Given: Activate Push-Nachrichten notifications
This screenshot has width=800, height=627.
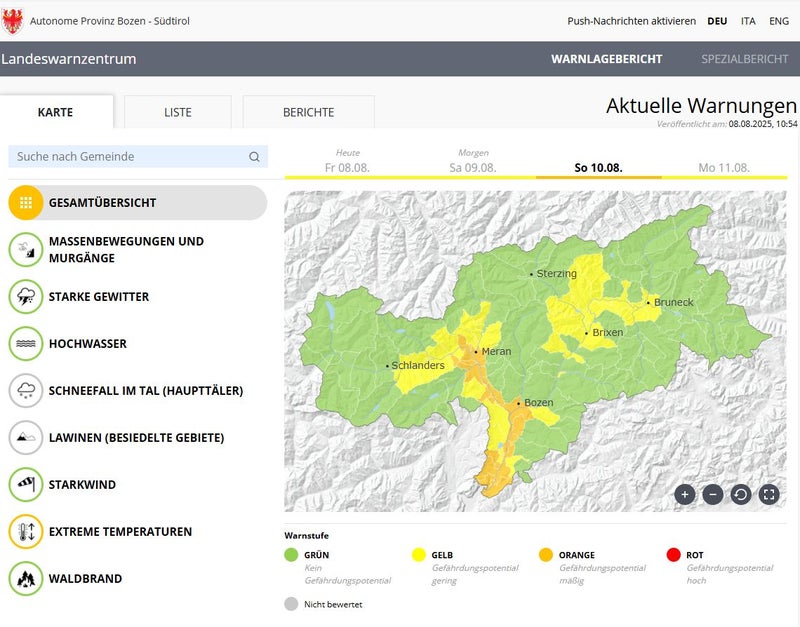Looking at the screenshot, I should click(631, 21).
